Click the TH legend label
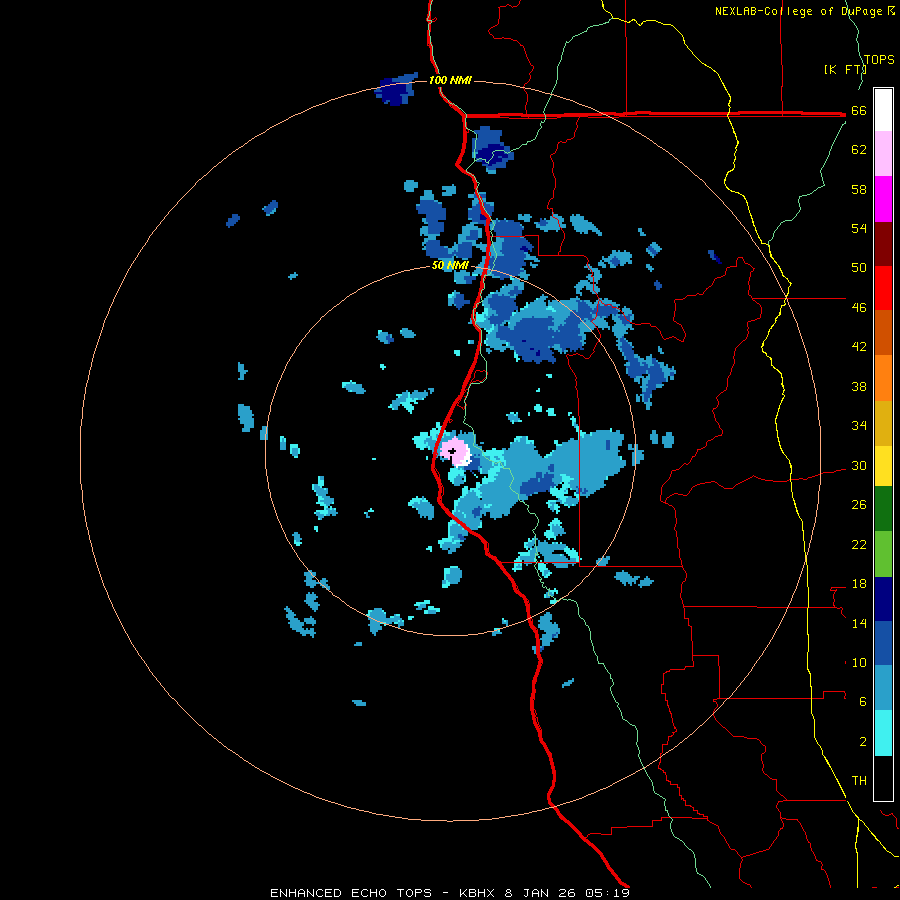Viewport: 900px width, 900px height. 859,781
